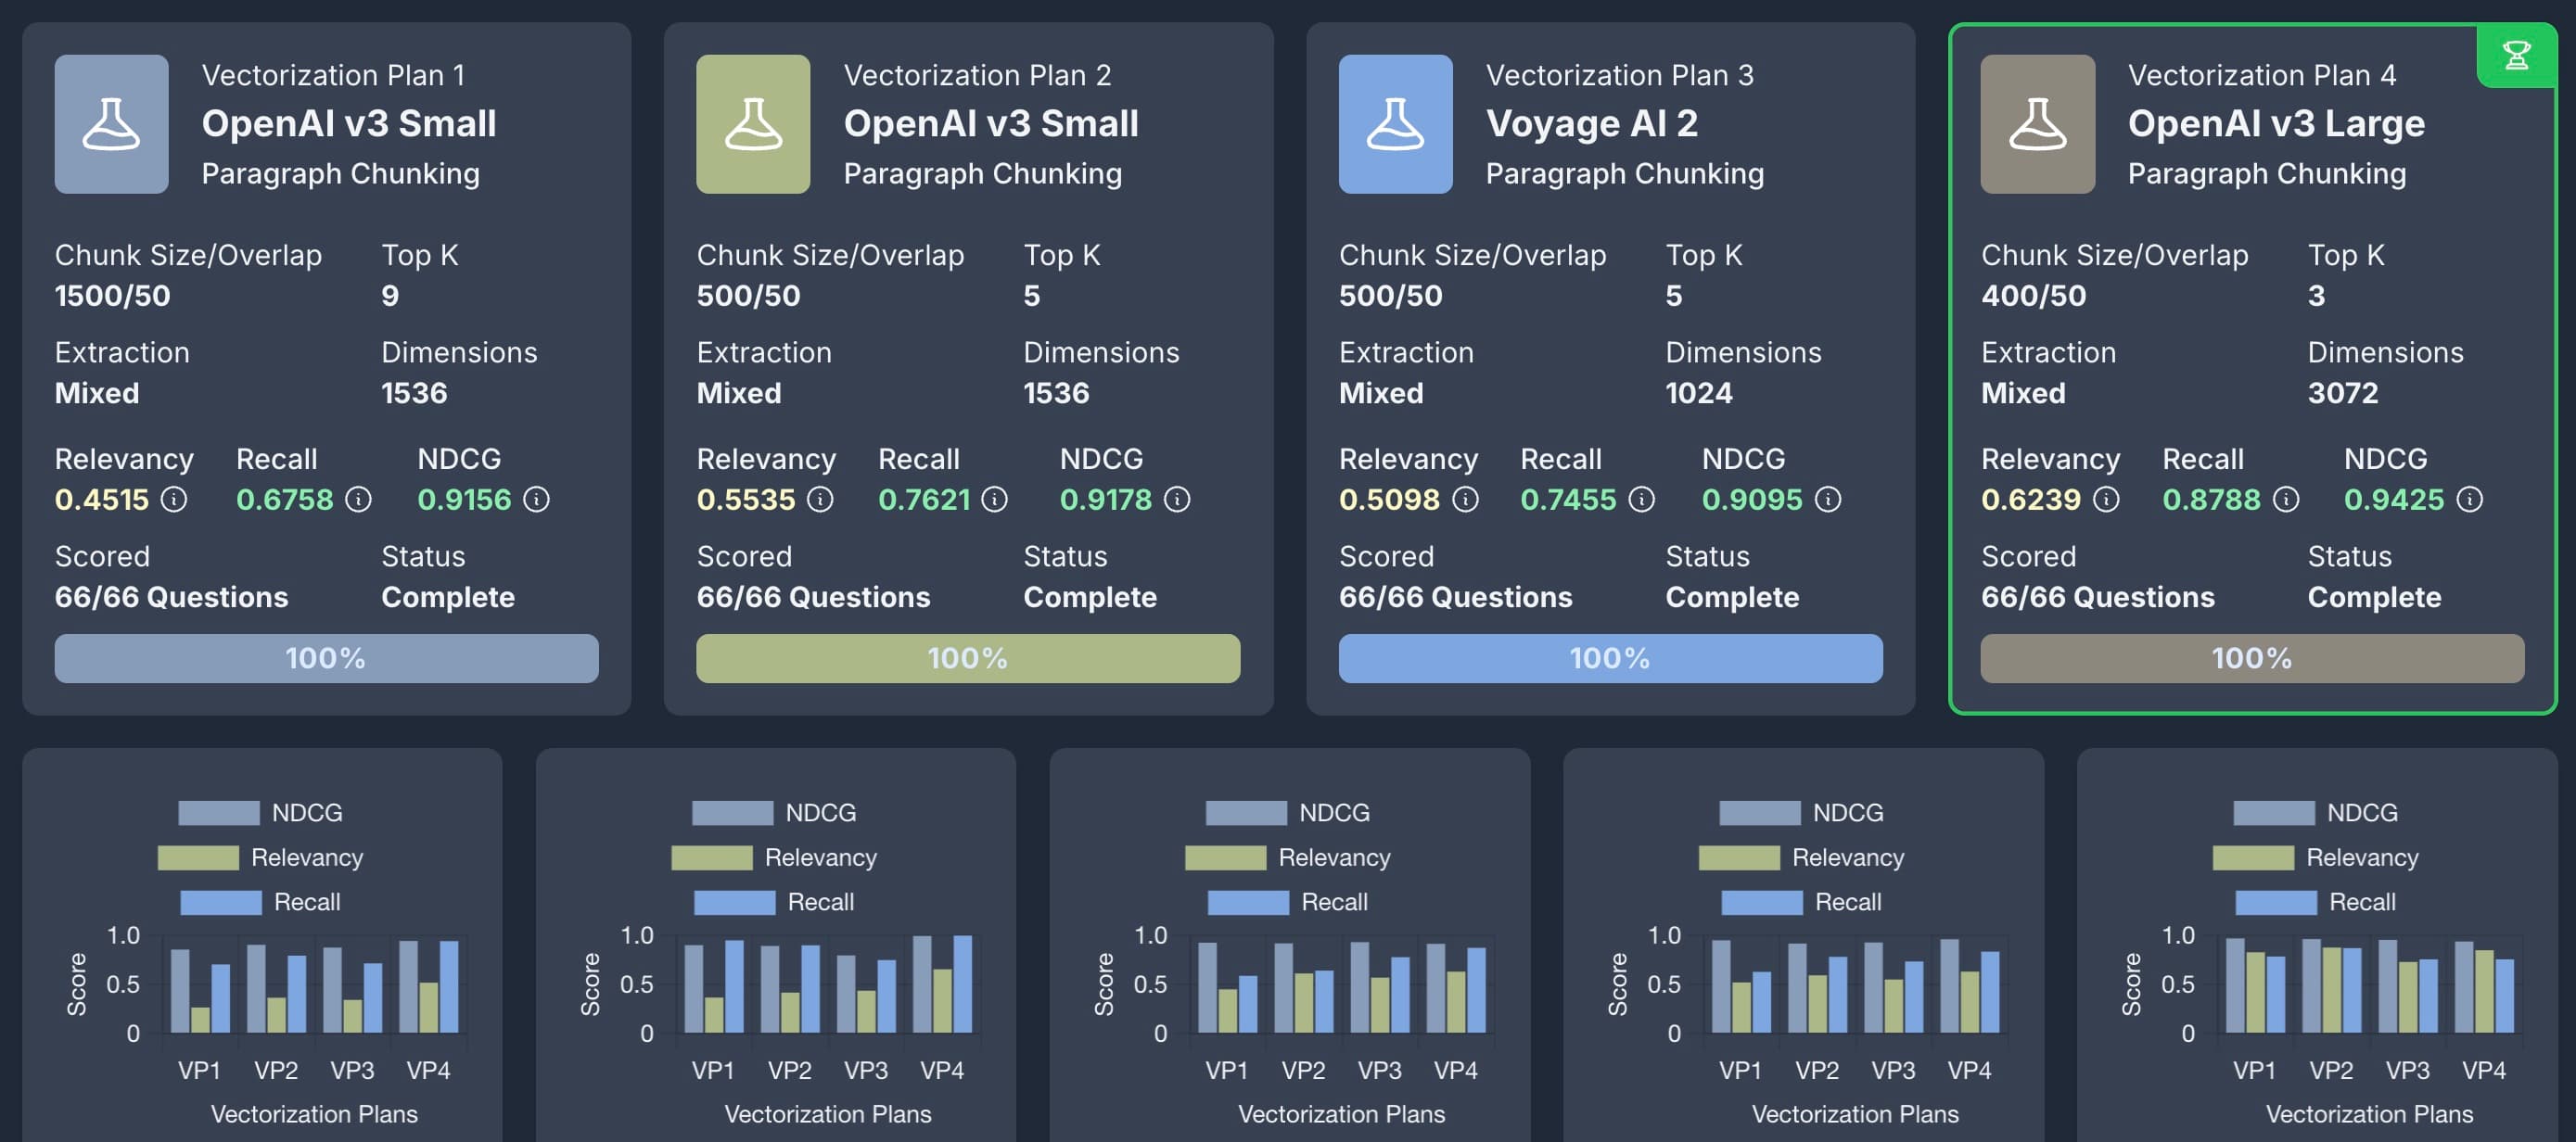Toggle NDCG legend in fifth chart
This screenshot has width=2576, height=1142.
(x=2316, y=813)
